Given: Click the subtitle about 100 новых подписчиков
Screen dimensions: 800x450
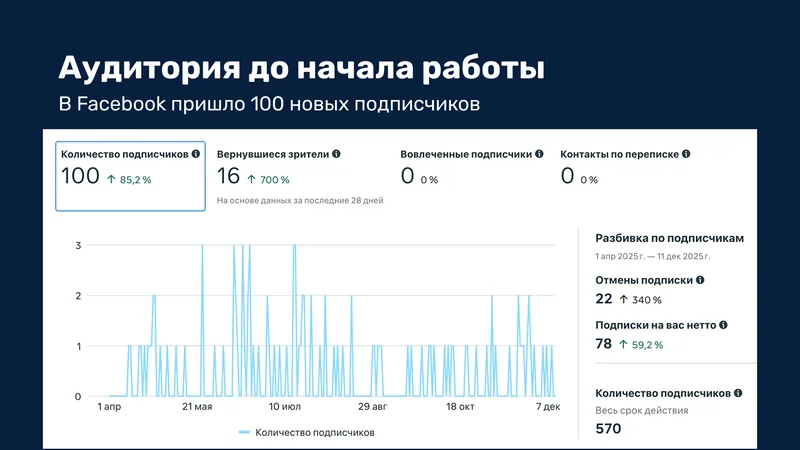Looking at the screenshot, I should (269, 104).
